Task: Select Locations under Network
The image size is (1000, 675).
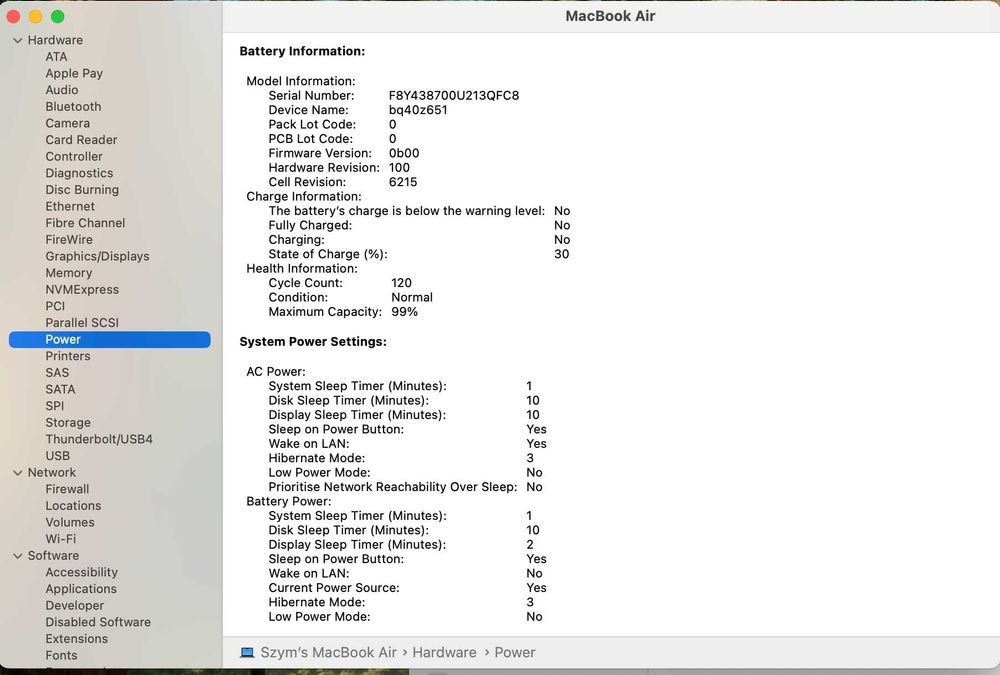Action: click(73, 505)
